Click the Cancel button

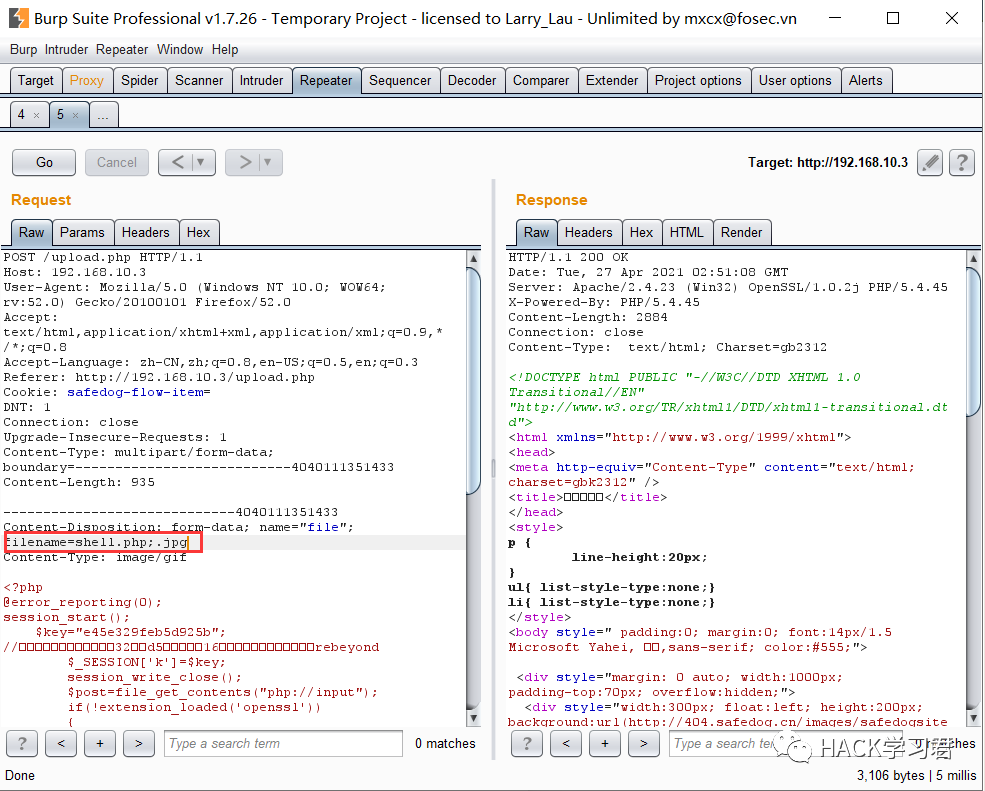[117, 163]
